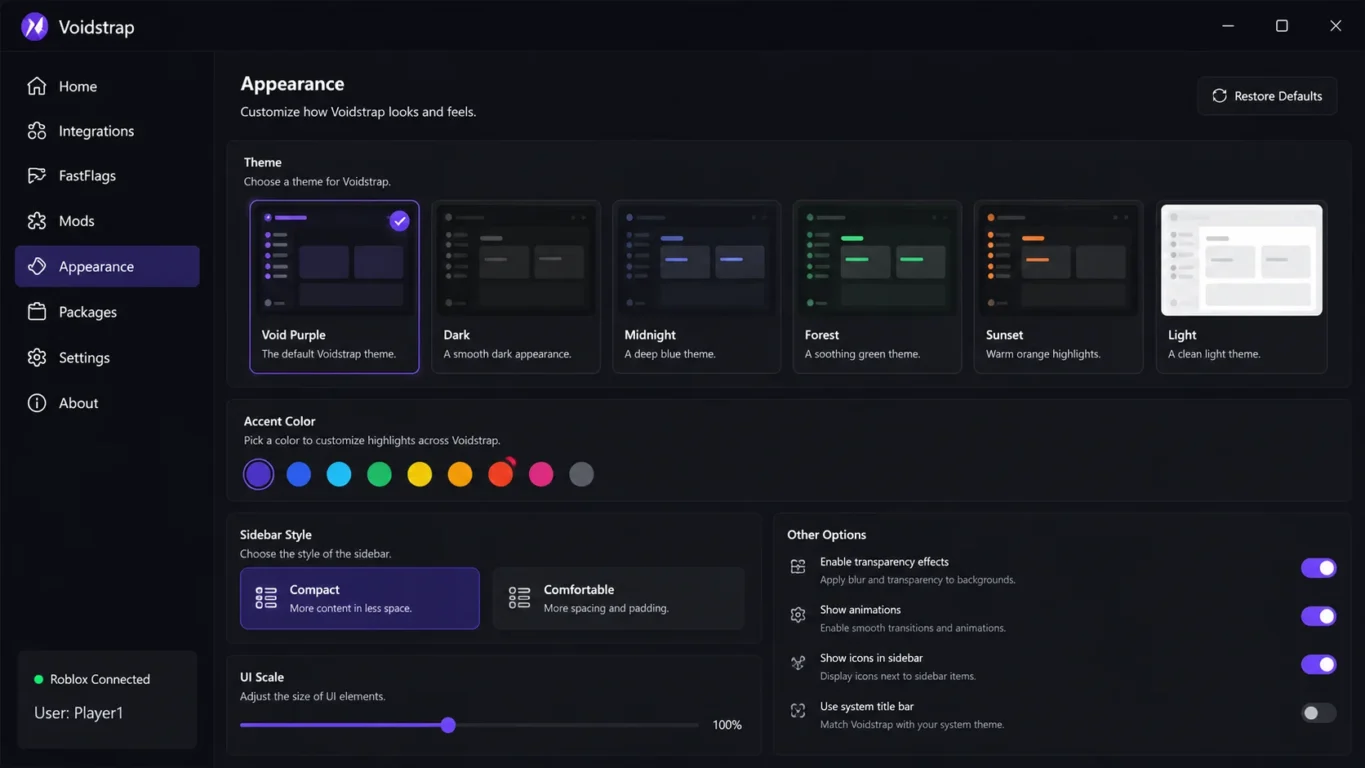Enable Use system title bar switch
The image size is (1365, 768).
pyautogui.click(x=1318, y=713)
